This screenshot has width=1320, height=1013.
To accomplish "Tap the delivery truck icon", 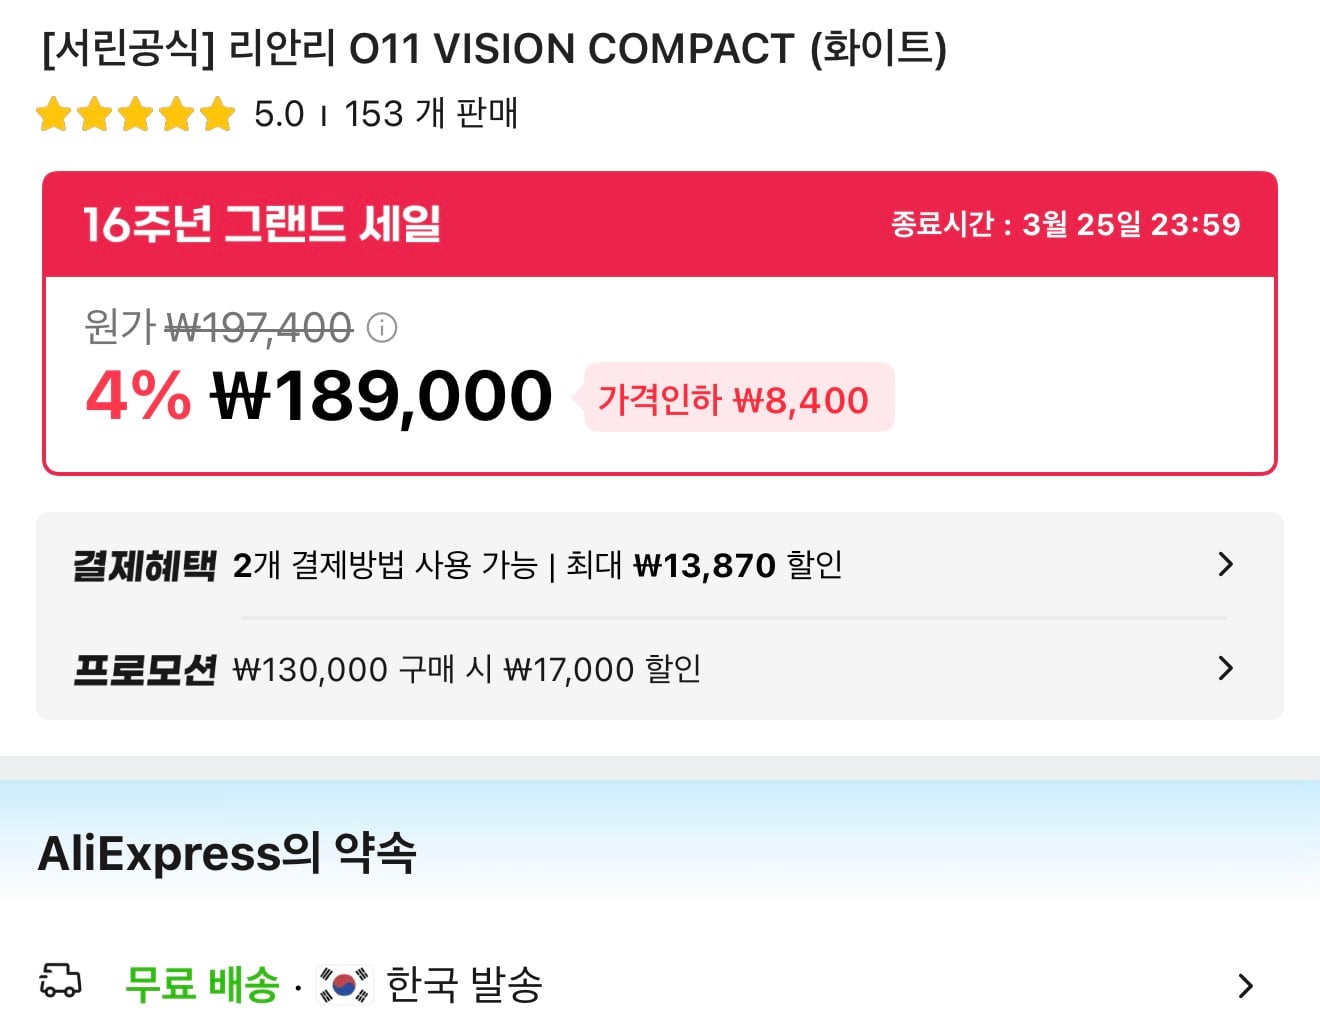I will [60, 981].
